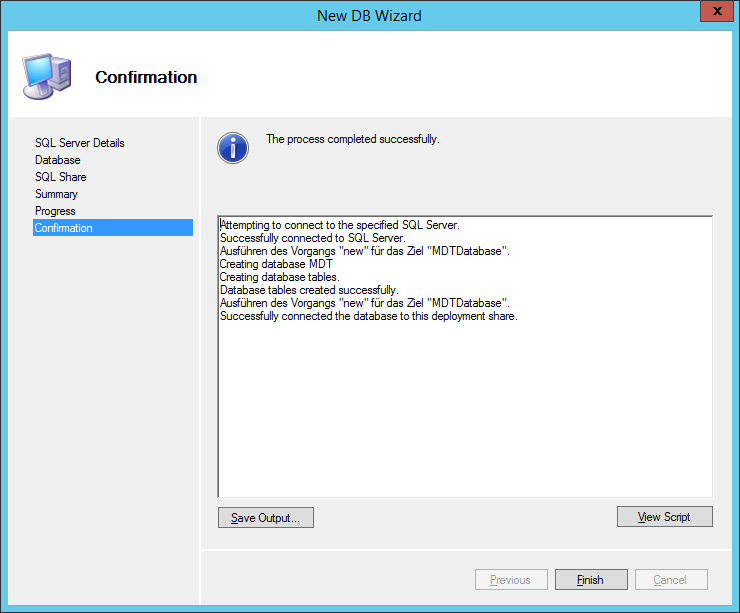This screenshot has height=613, width=740.
Task: Click the Confirmation page heading
Action: (146, 77)
